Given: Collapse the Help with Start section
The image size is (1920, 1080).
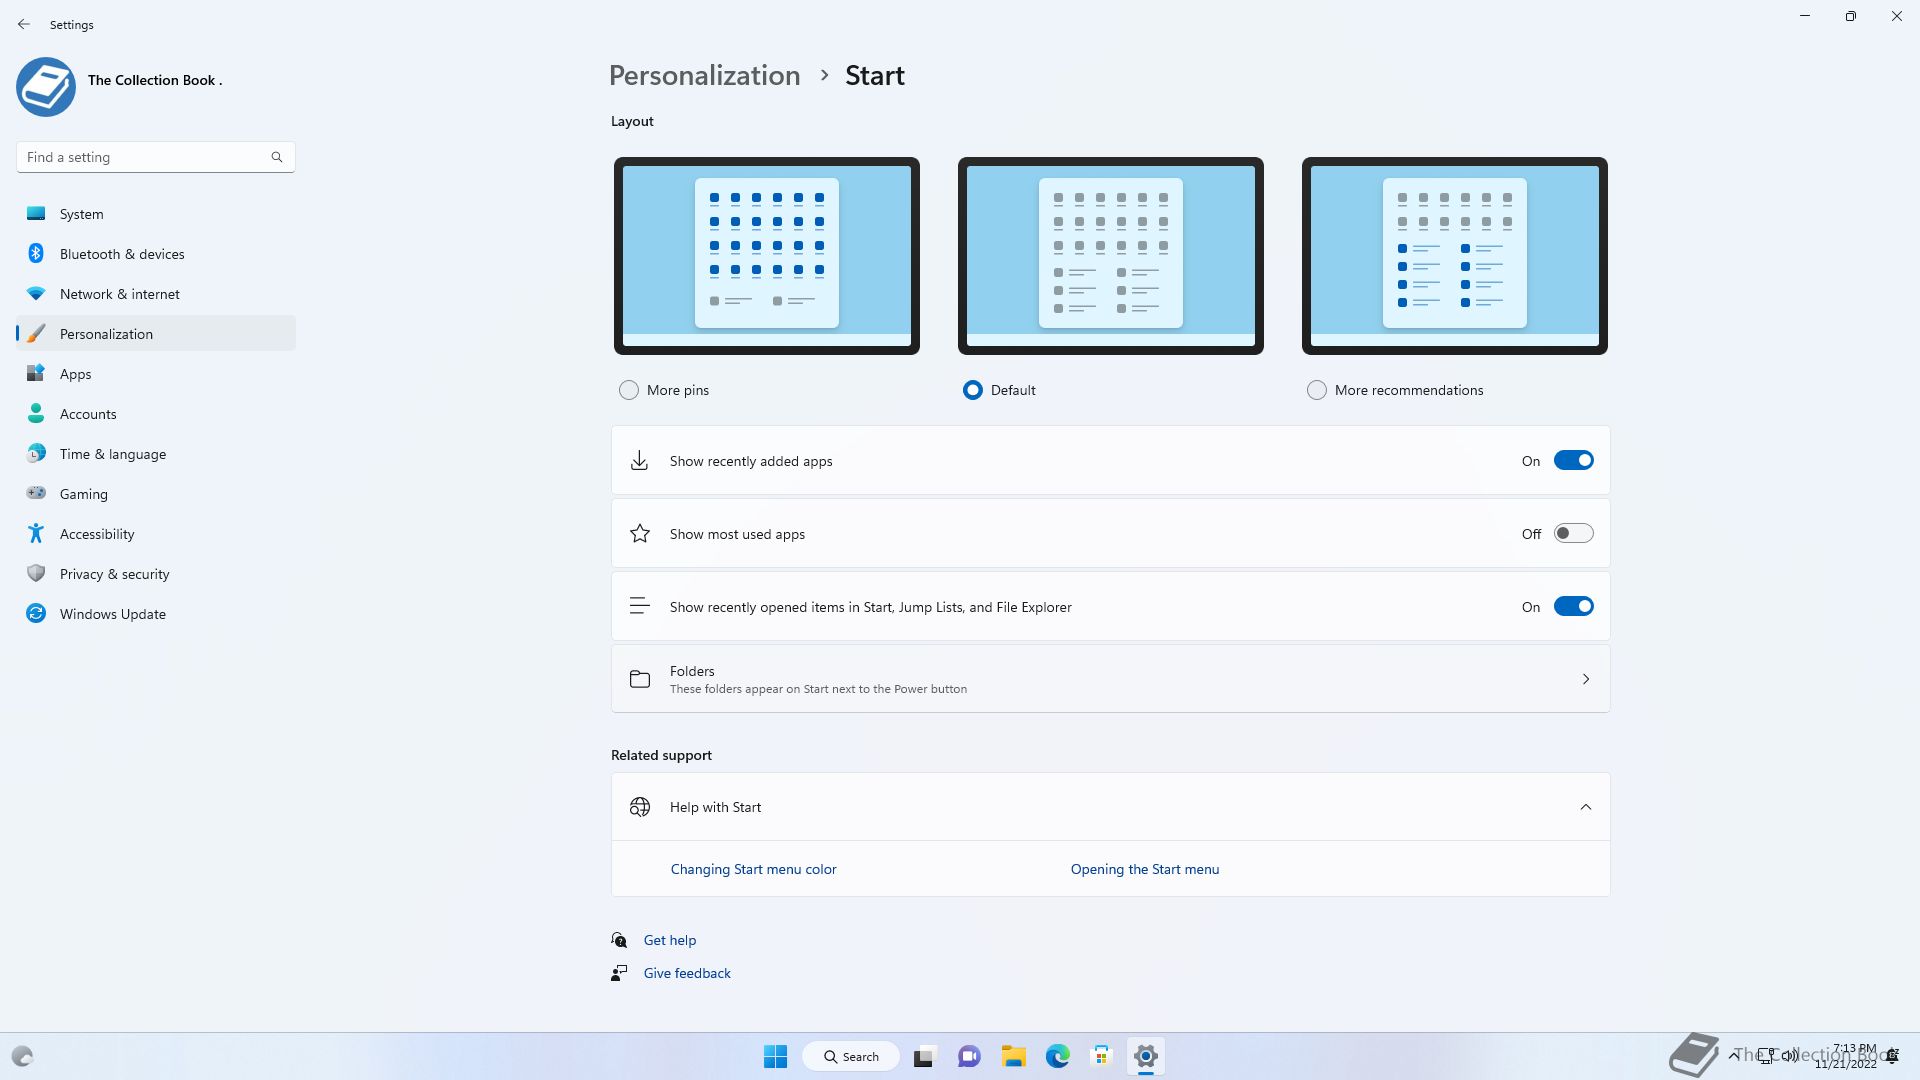Looking at the screenshot, I should pyautogui.click(x=1585, y=807).
